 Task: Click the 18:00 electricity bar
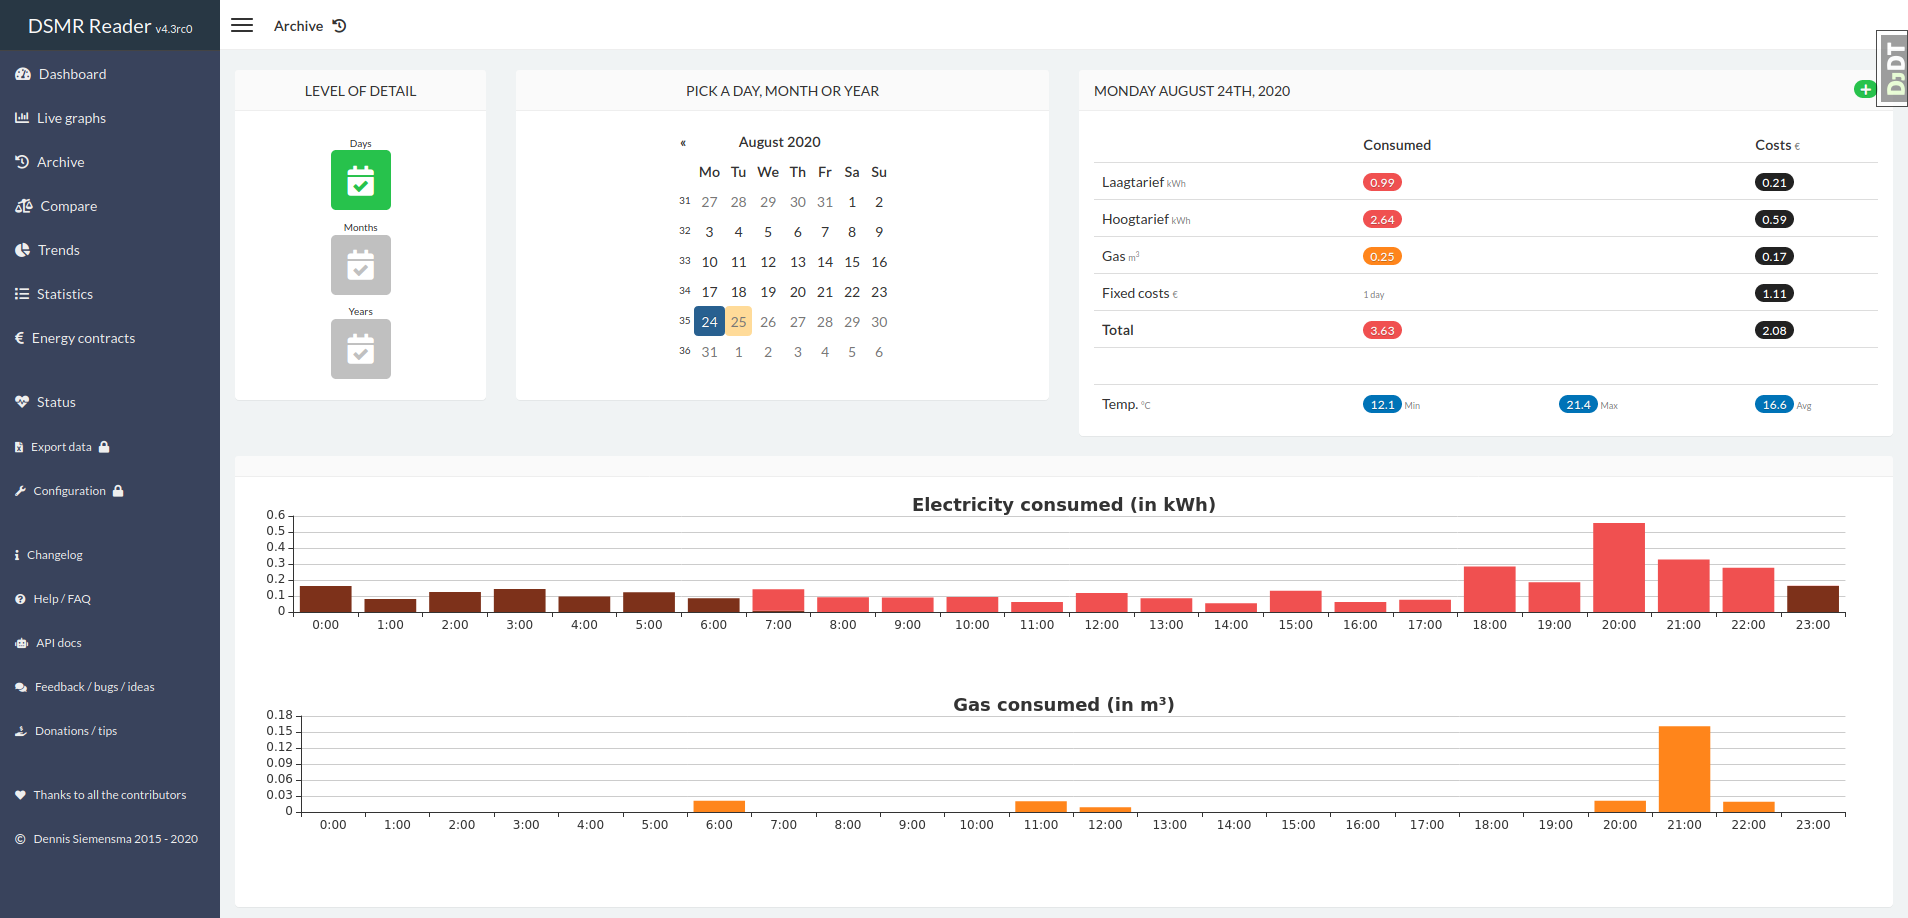click(x=1490, y=589)
